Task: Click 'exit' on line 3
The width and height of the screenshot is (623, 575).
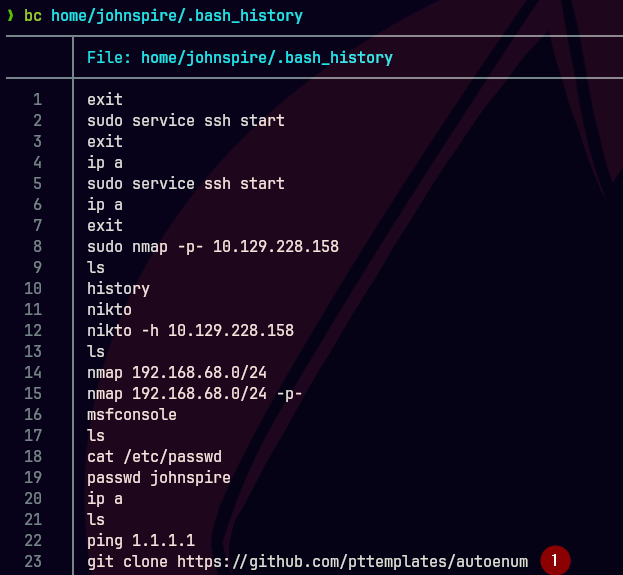Action: click(105, 141)
